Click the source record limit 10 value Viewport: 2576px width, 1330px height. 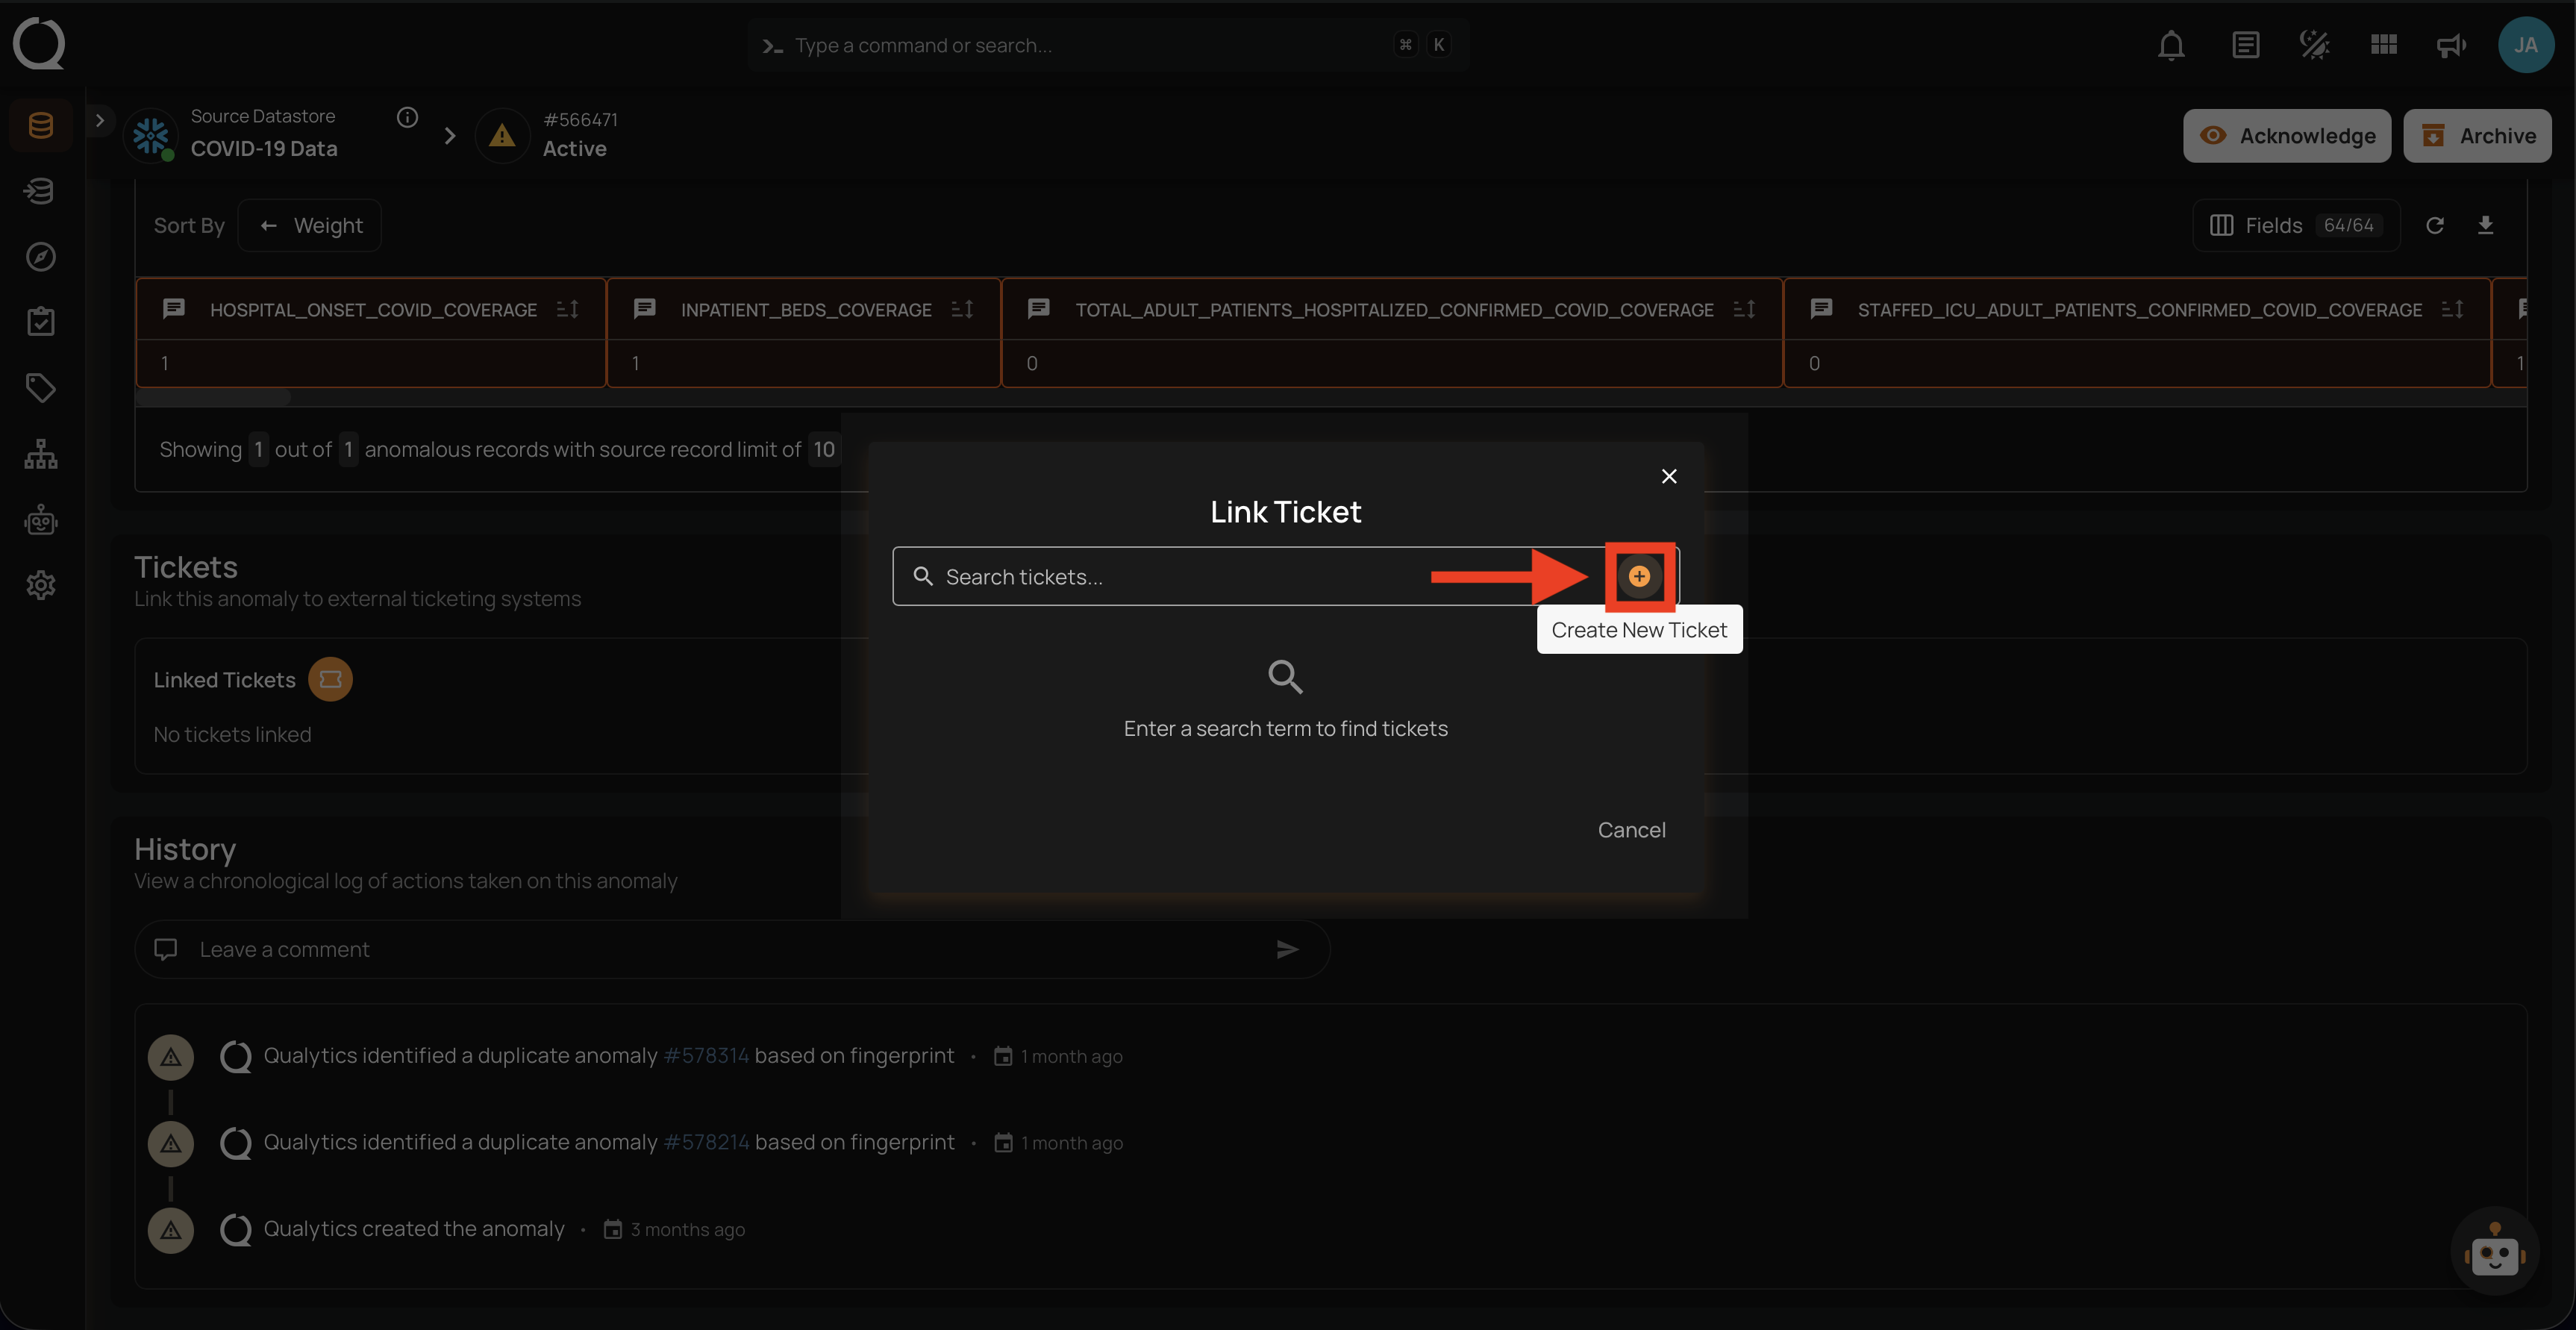(x=823, y=449)
